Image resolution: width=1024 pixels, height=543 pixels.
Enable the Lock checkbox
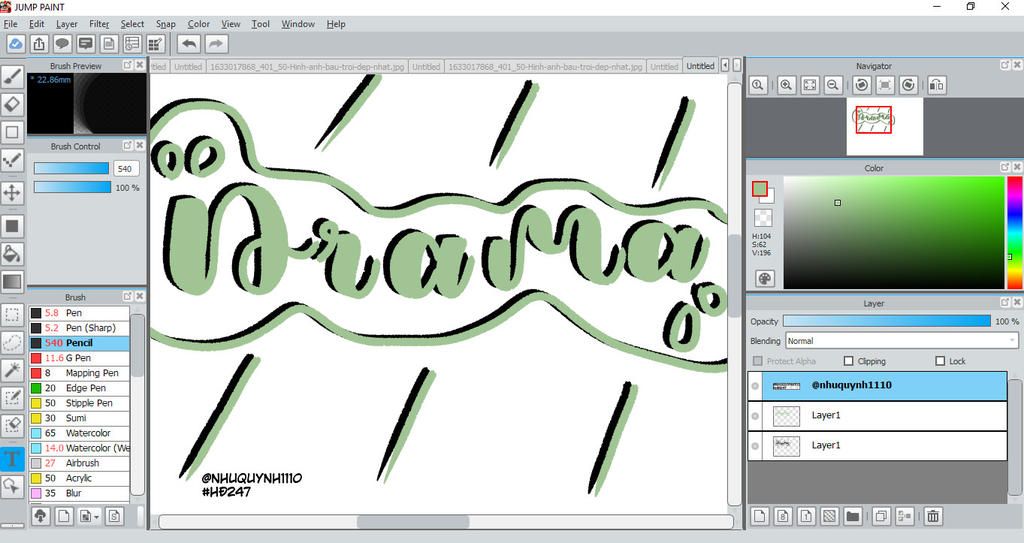[x=940, y=361]
